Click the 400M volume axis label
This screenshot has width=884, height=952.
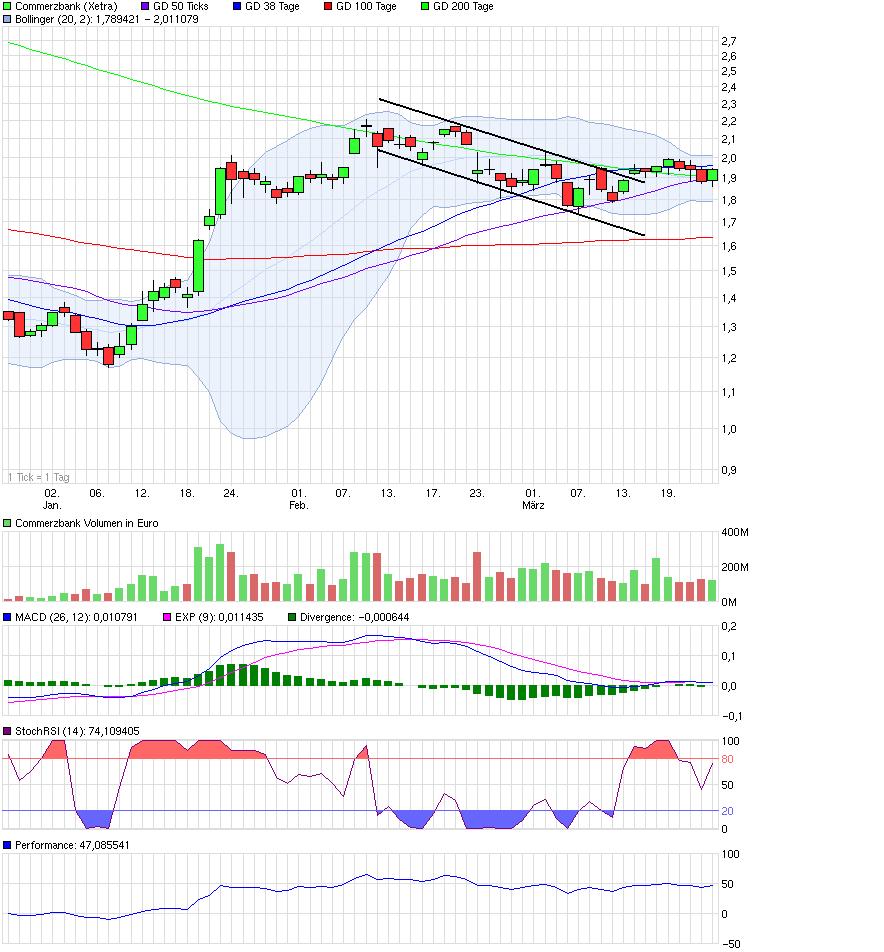click(735, 532)
